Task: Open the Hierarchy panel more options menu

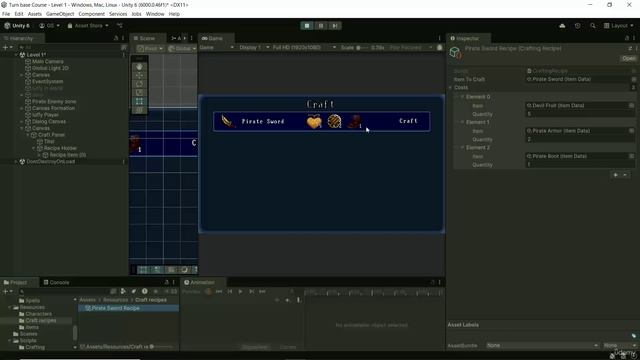Action: click(x=123, y=38)
